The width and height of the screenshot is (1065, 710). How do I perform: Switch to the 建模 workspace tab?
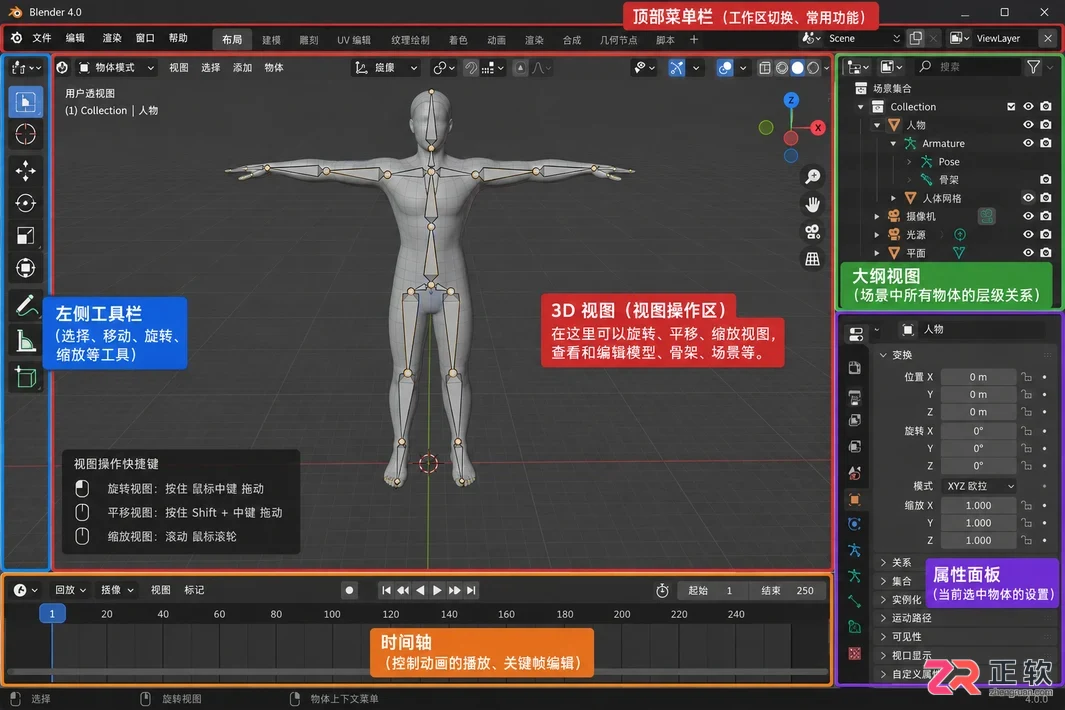[x=271, y=40]
